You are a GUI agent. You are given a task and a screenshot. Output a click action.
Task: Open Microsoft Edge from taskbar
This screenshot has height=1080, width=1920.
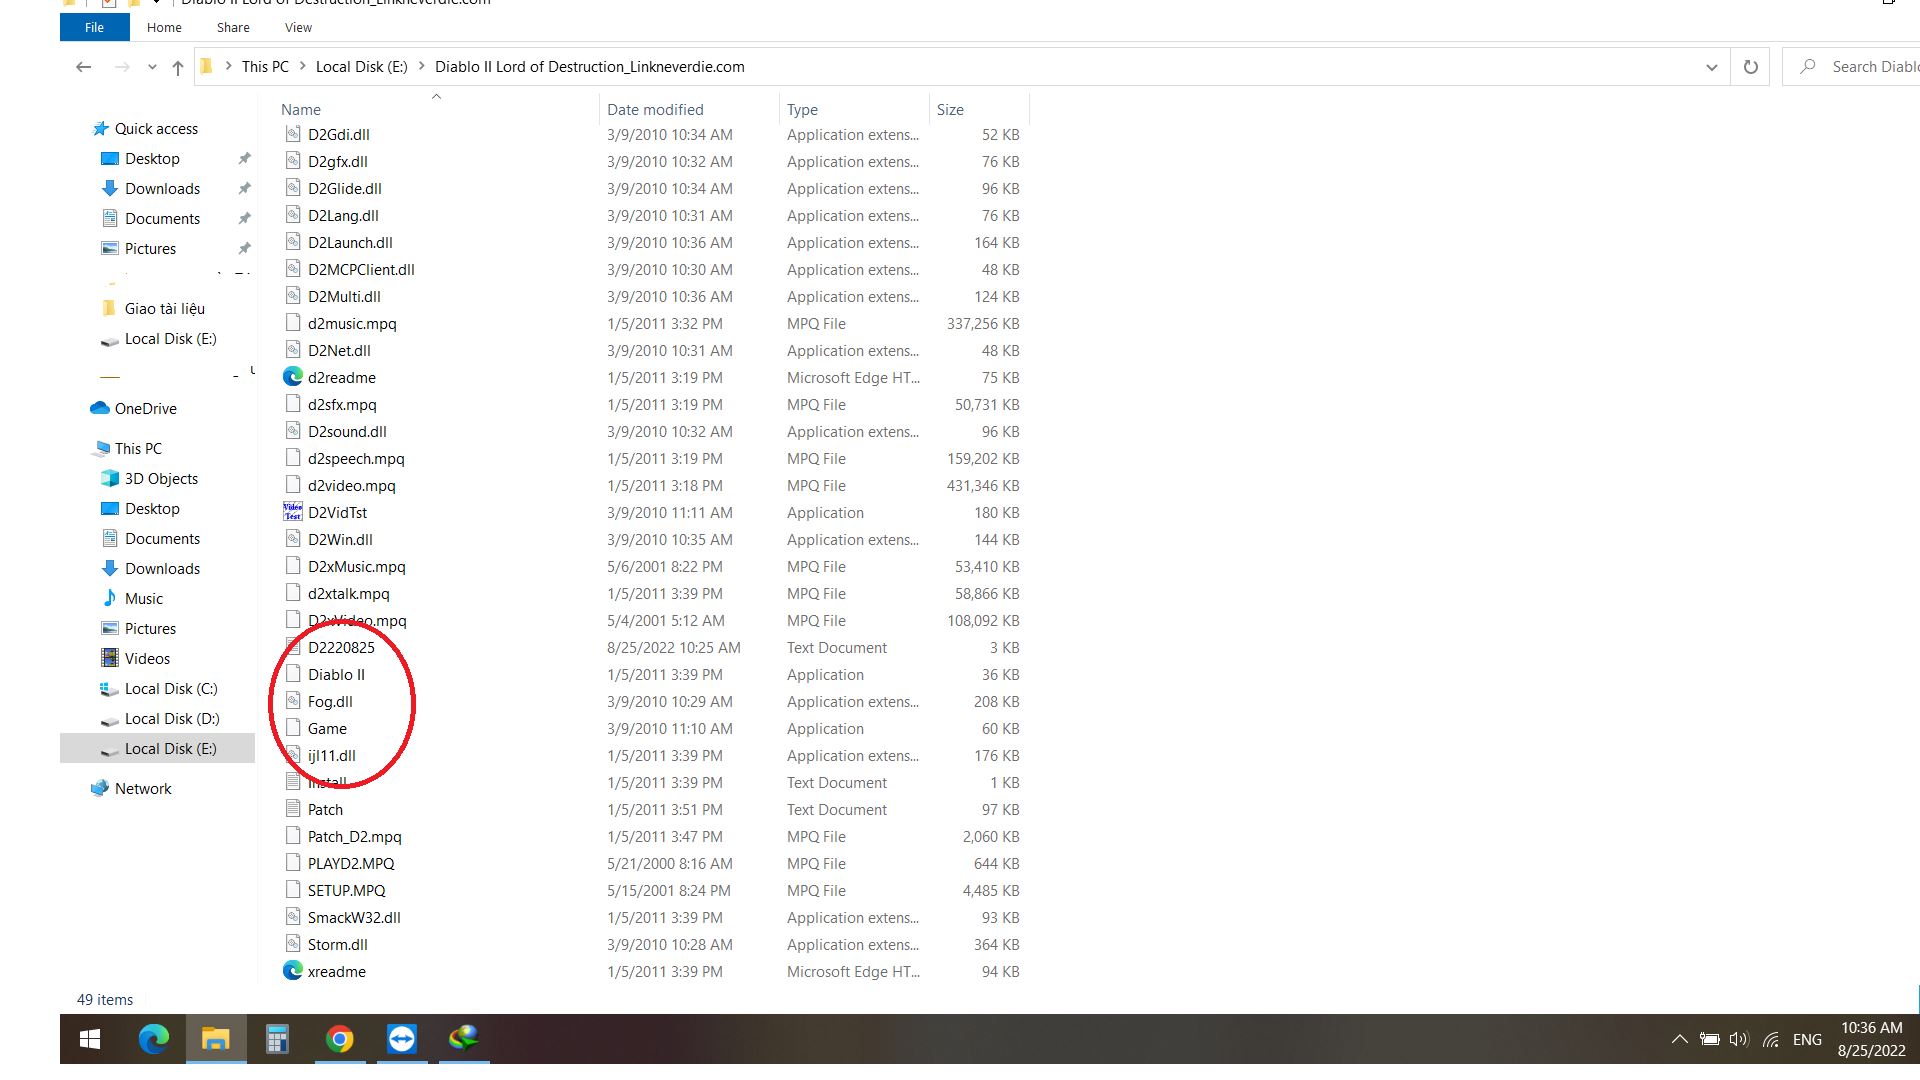coord(154,1039)
